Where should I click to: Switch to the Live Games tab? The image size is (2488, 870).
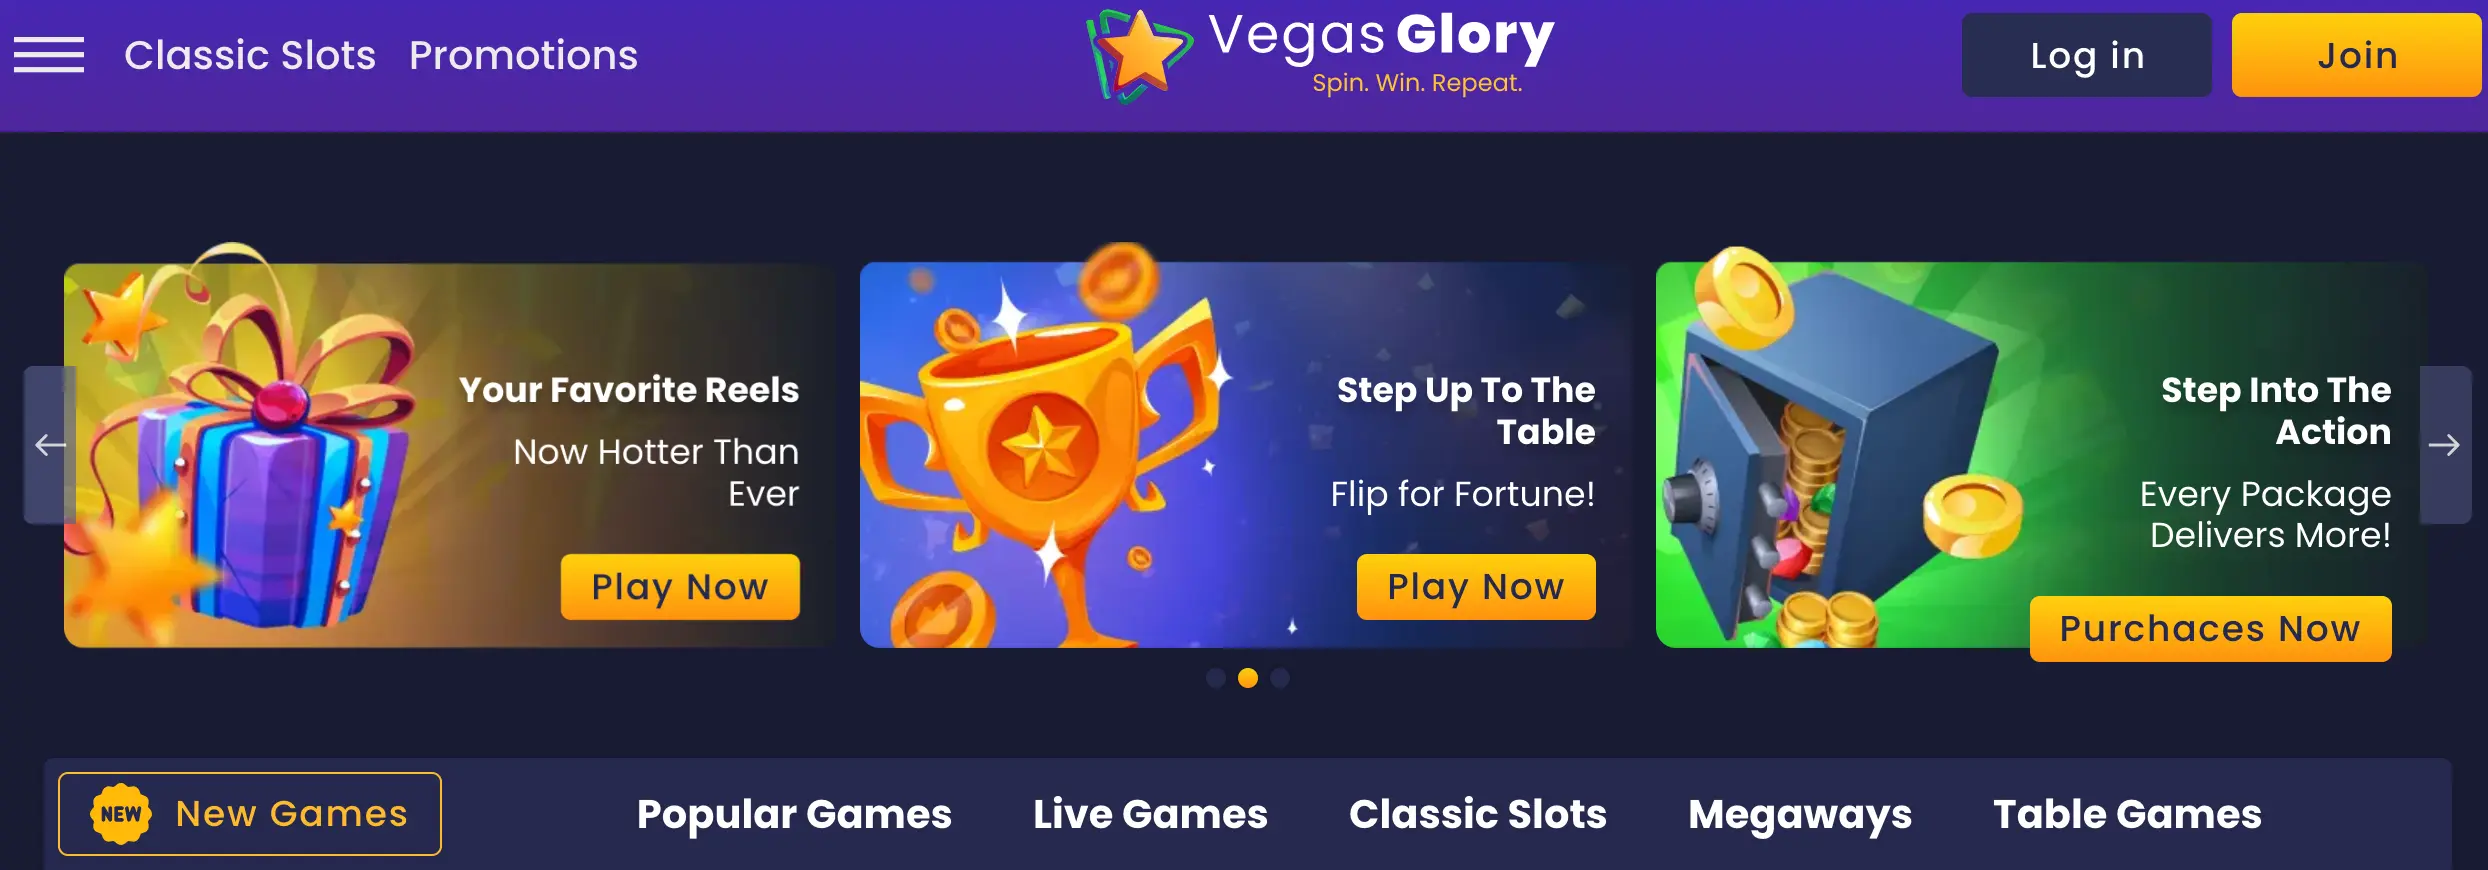pos(1150,814)
